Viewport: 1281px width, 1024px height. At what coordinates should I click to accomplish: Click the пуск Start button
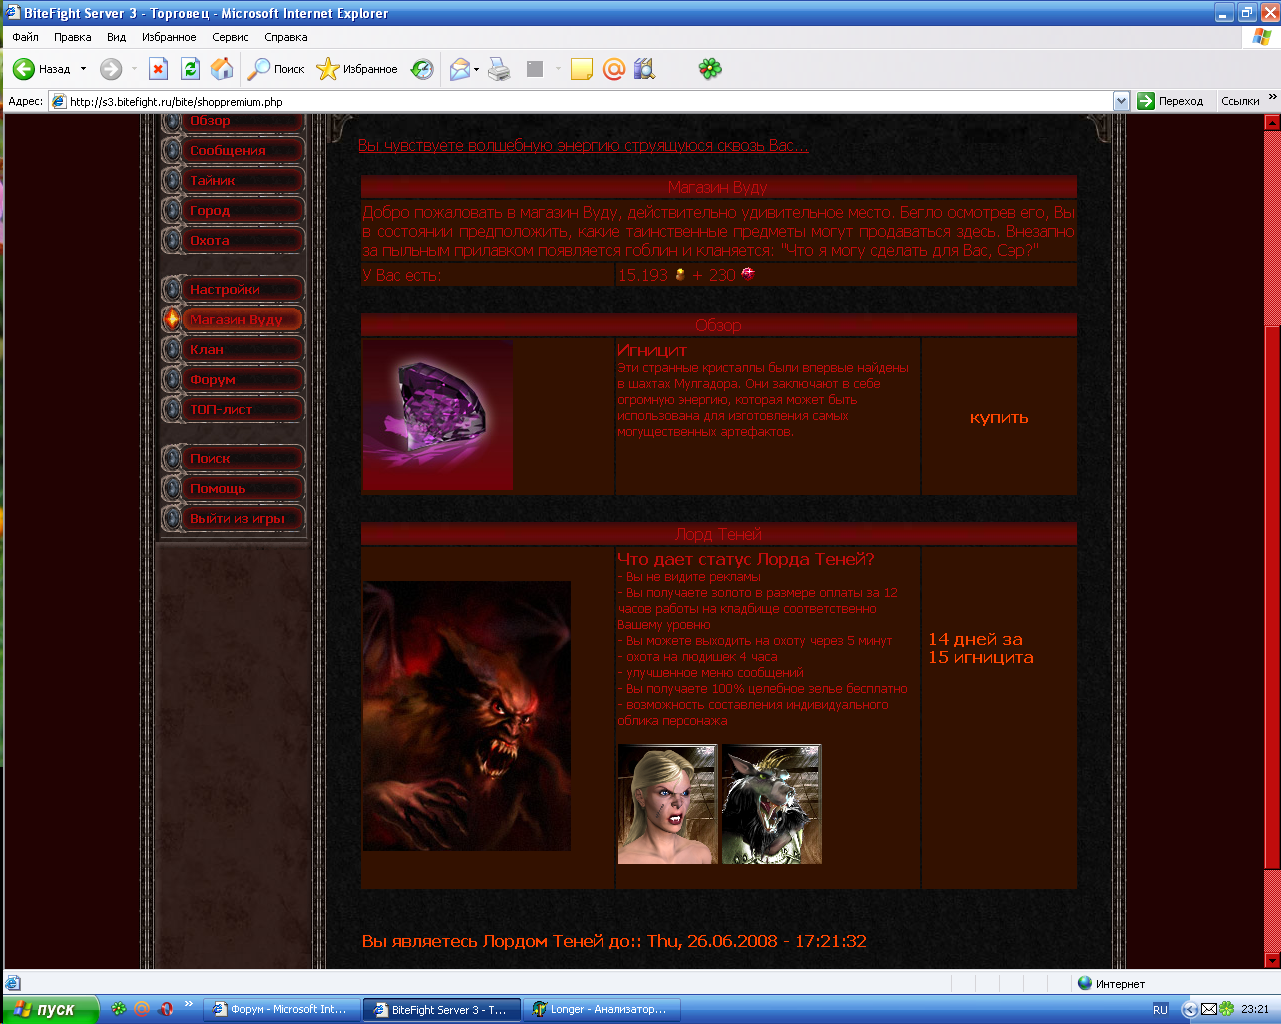[x=50, y=1009]
